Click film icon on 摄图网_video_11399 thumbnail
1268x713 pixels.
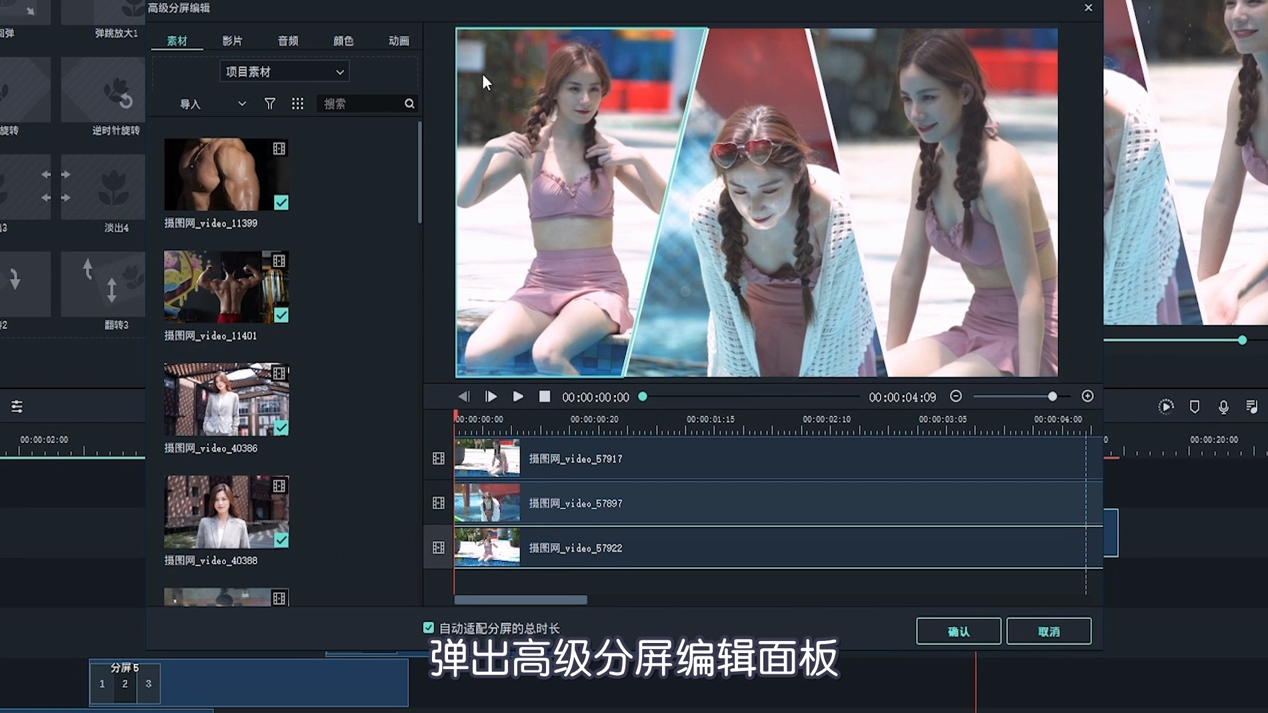(x=279, y=148)
